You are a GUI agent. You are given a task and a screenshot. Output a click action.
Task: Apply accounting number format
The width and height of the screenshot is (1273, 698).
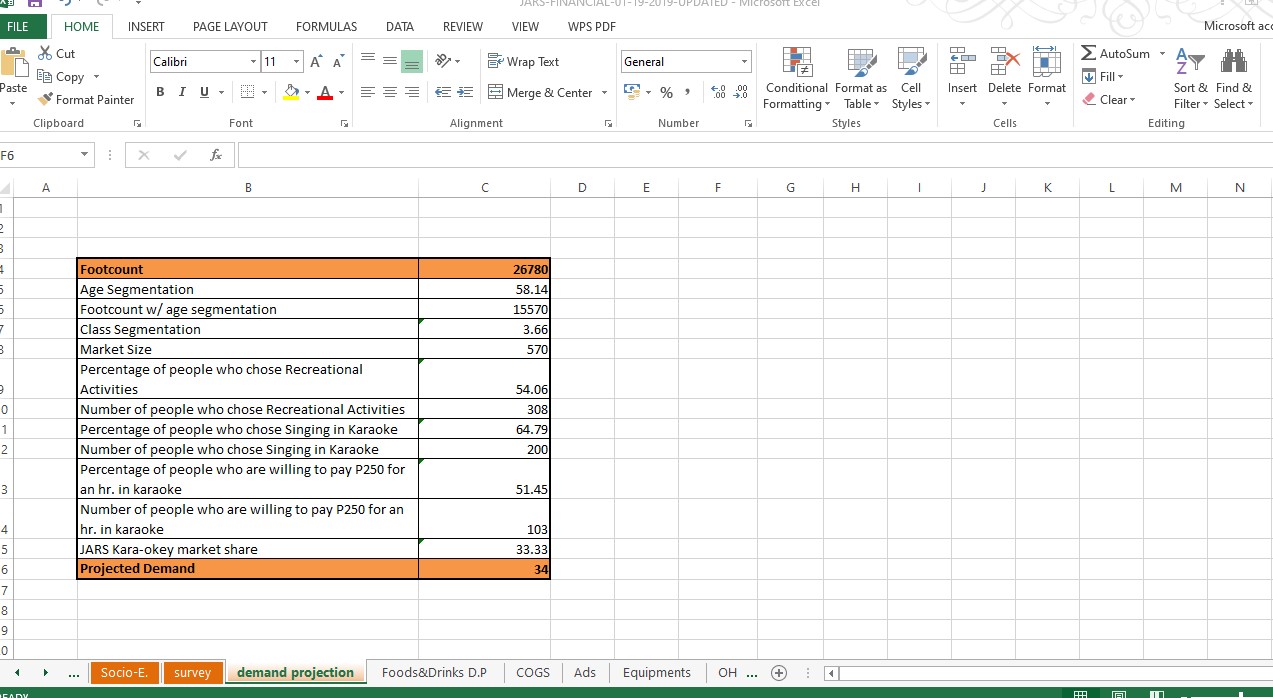pyautogui.click(x=630, y=92)
